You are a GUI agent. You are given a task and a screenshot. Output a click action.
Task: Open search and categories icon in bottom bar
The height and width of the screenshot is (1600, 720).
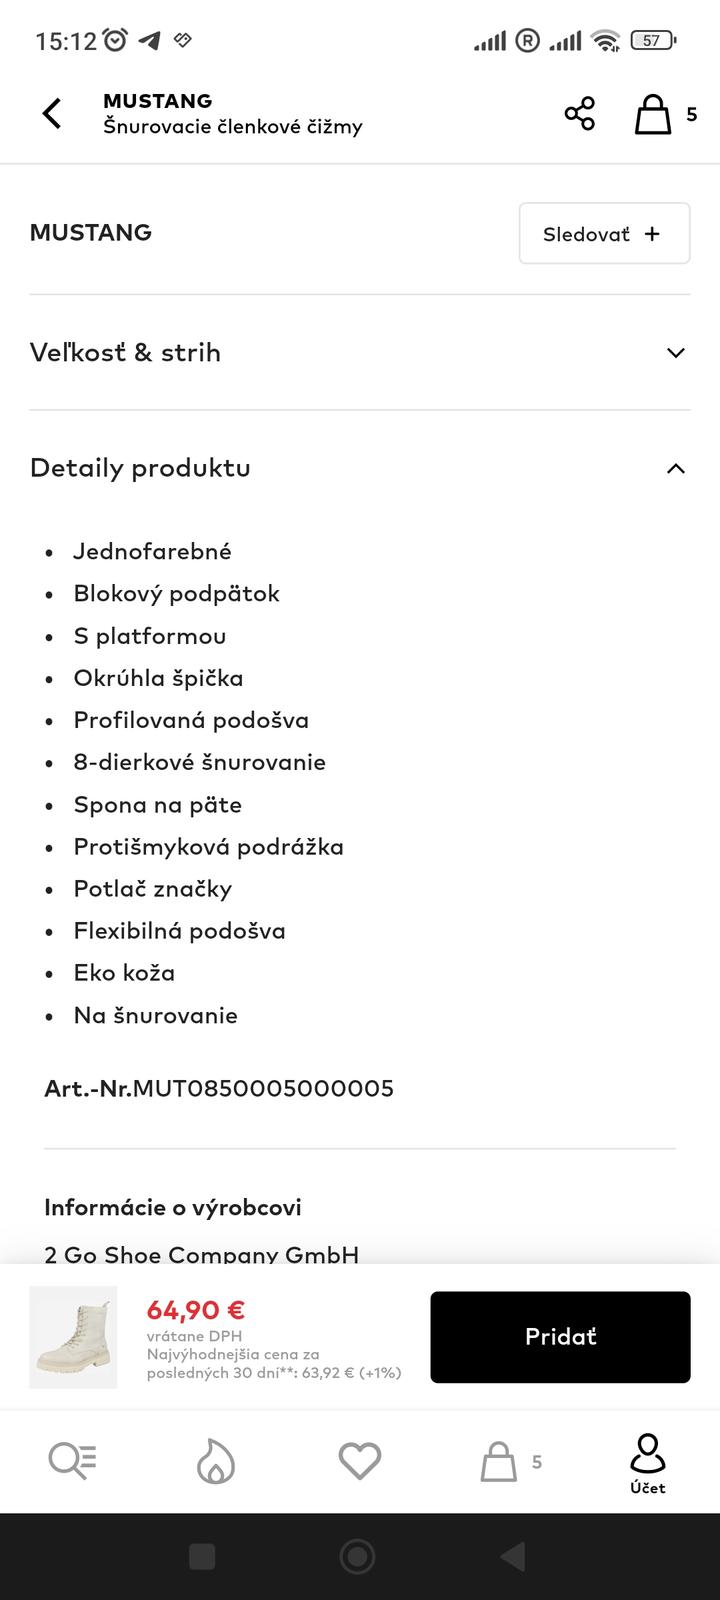coord(72,1462)
